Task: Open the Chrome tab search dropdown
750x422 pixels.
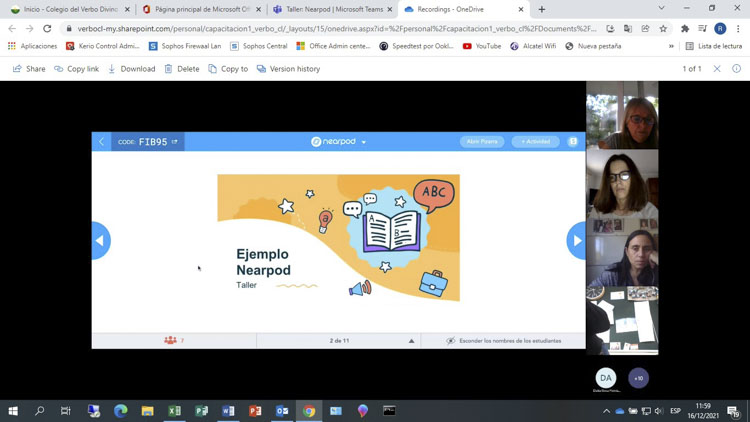Action: point(662,9)
